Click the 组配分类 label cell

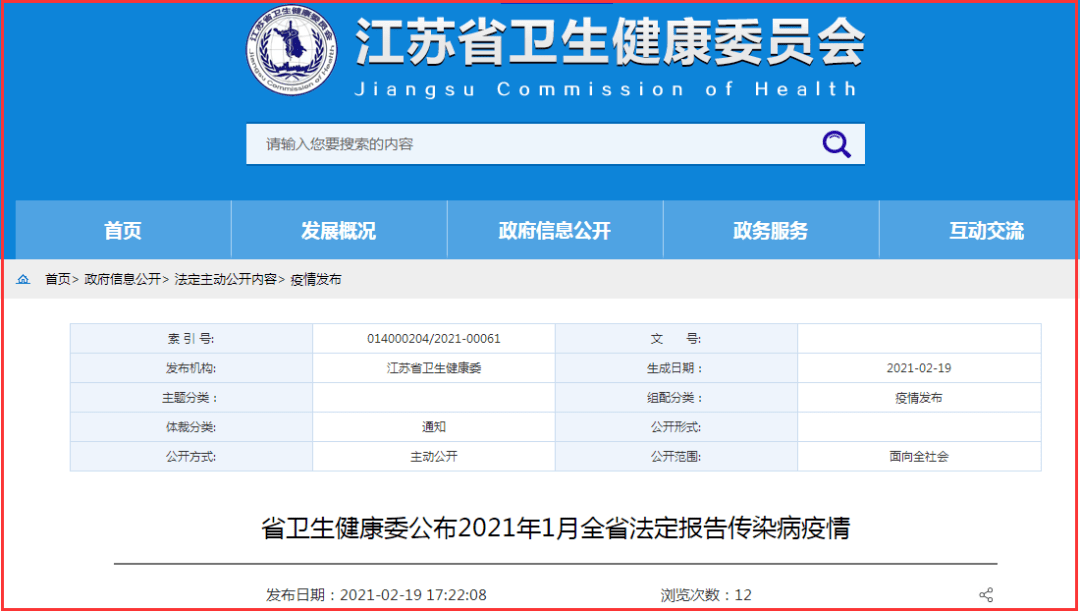pos(676,398)
